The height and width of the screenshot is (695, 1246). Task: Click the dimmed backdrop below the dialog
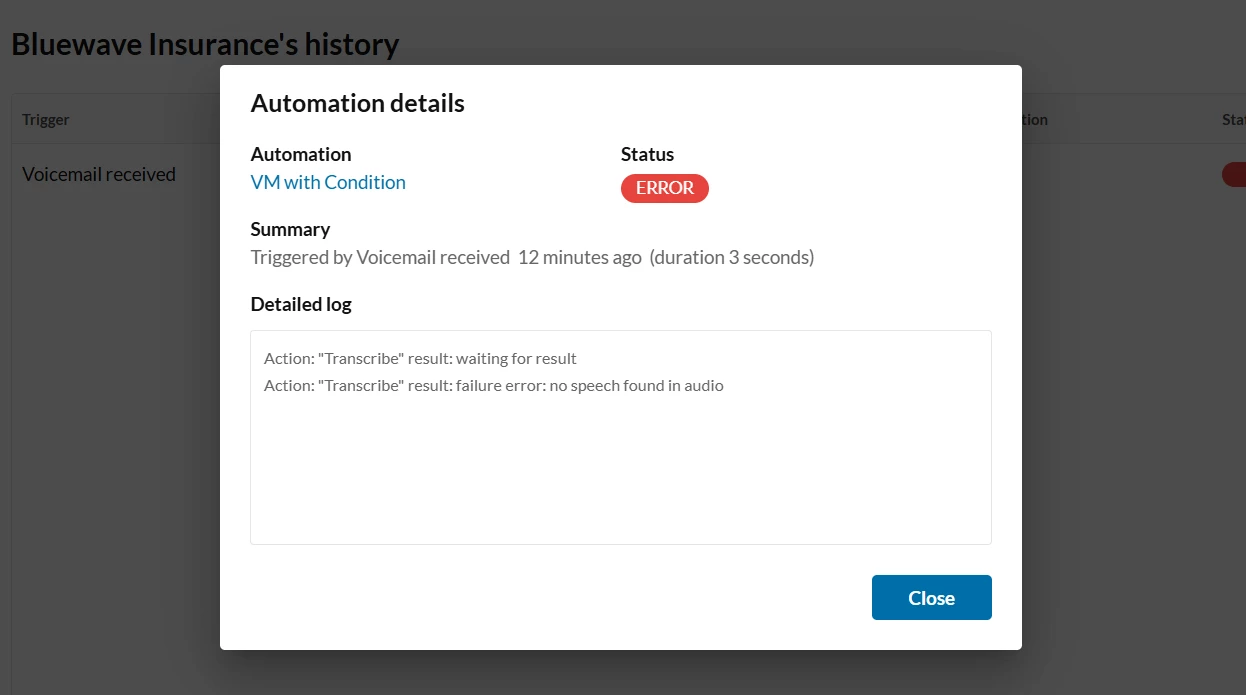click(620, 673)
